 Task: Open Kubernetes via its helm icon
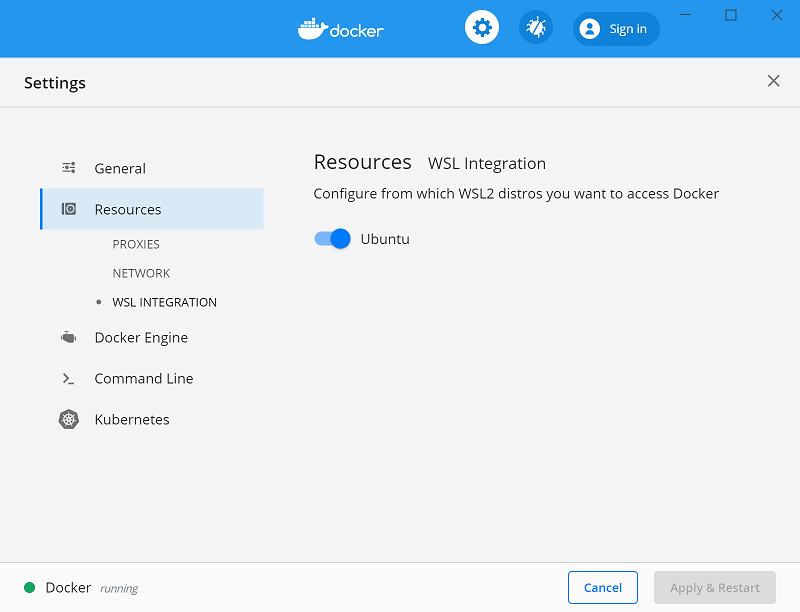[68, 419]
